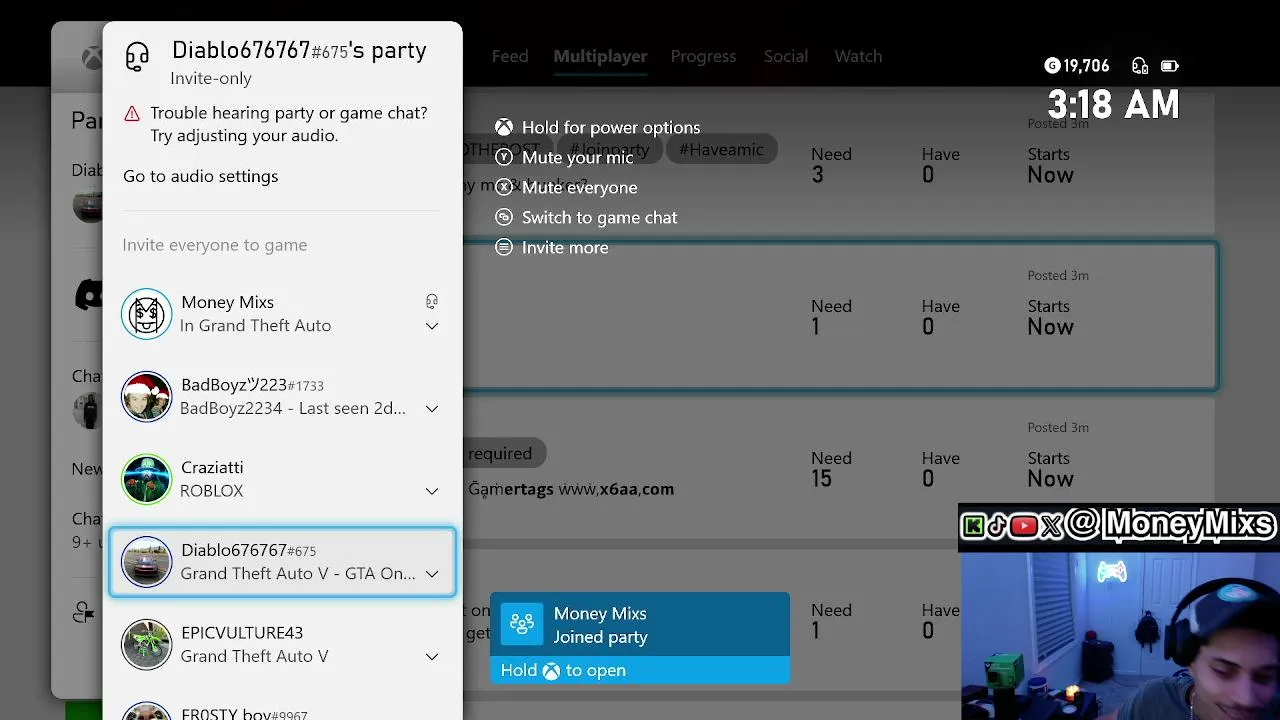Click the 19,706 Gamerscore value

1086,66
